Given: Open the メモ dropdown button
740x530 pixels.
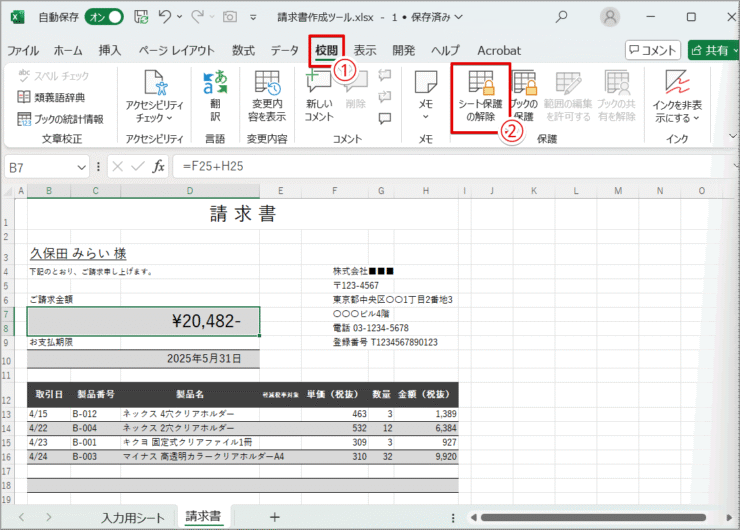Looking at the screenshot, I should pyautogui.click(x=426, y=96).
